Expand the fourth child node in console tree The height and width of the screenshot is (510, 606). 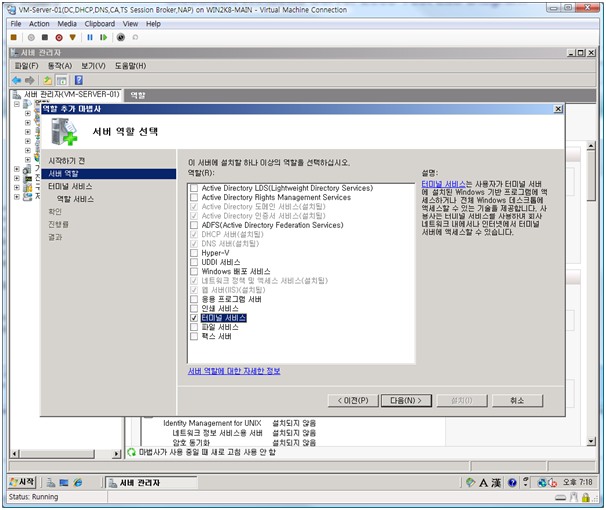[x=27, y=141]
